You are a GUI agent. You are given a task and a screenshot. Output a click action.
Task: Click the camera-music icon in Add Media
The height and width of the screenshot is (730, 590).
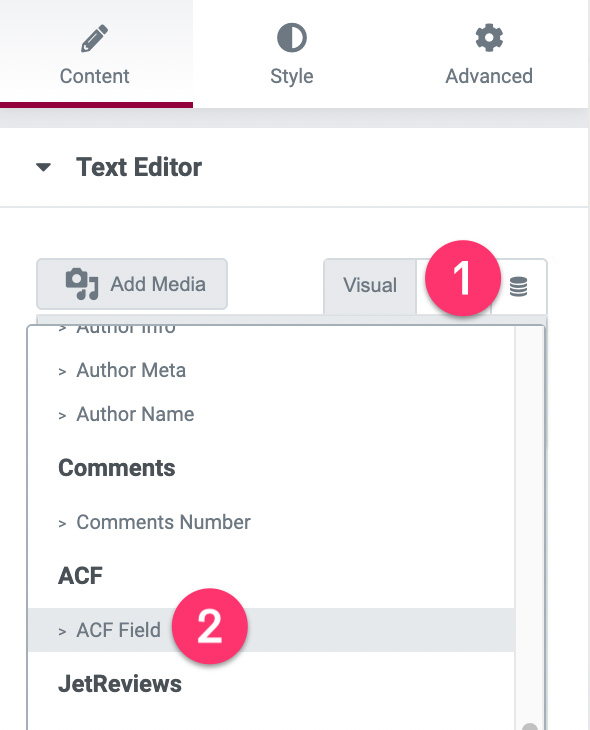pyautogui.click(x=82, y=284)
